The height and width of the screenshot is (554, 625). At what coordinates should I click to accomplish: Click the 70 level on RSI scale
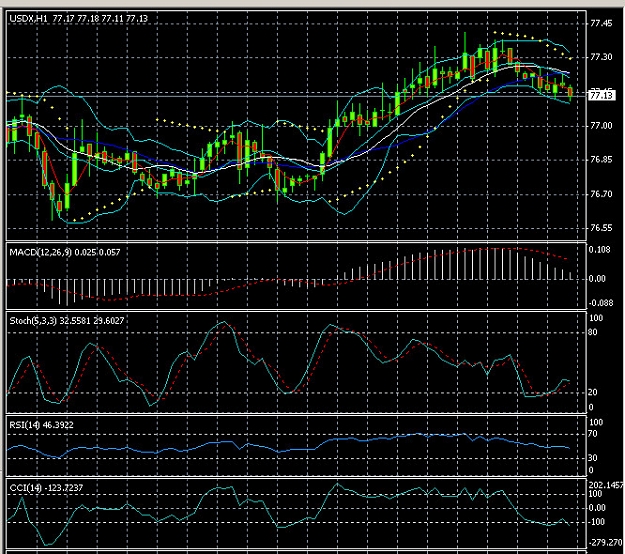point(593,434)
